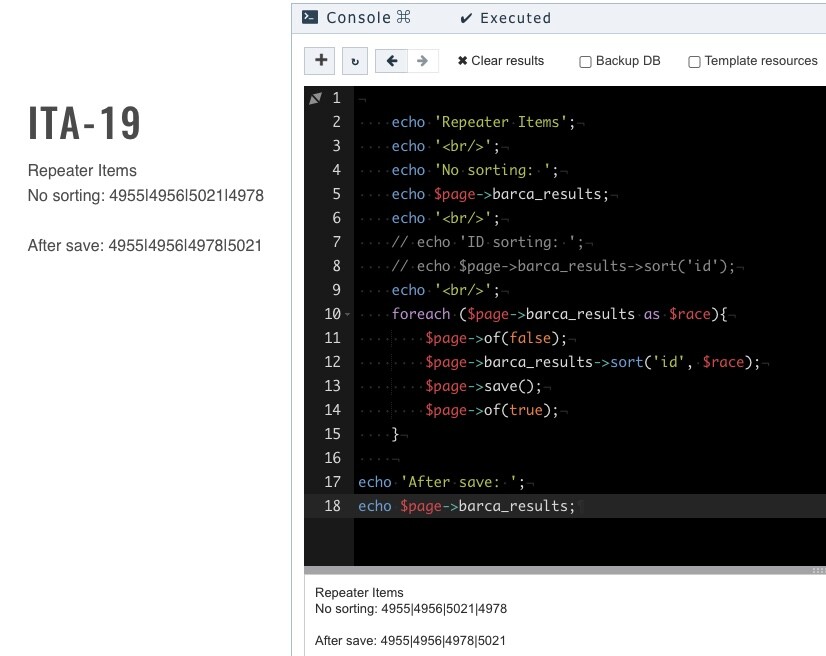Click the 'After save' output in results pane
826x656 pixels.
pos(410,641)
